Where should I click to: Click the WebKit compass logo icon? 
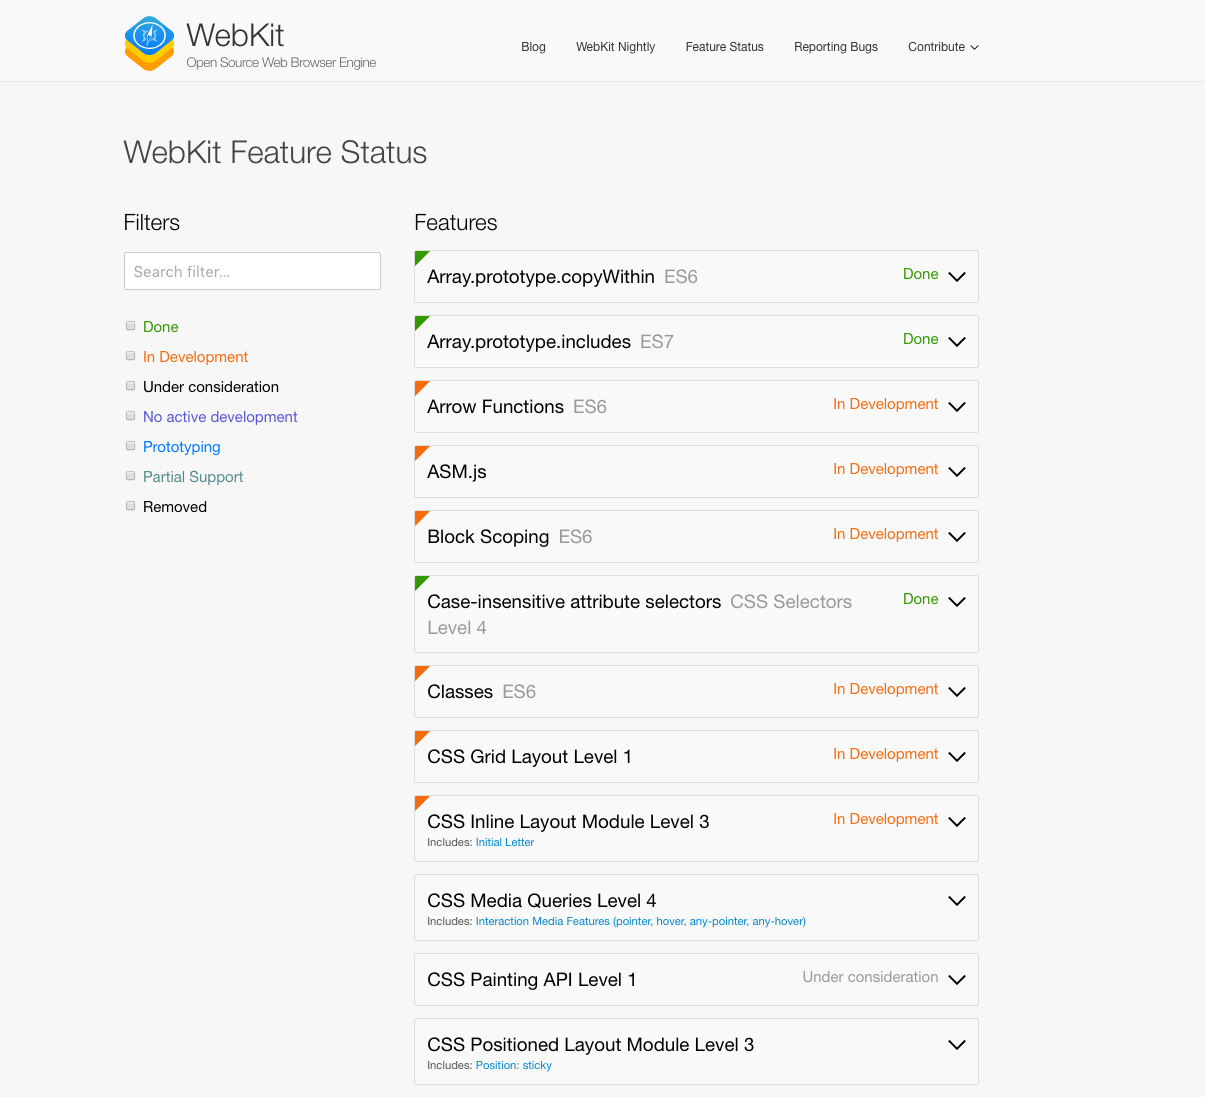[149, 43]
